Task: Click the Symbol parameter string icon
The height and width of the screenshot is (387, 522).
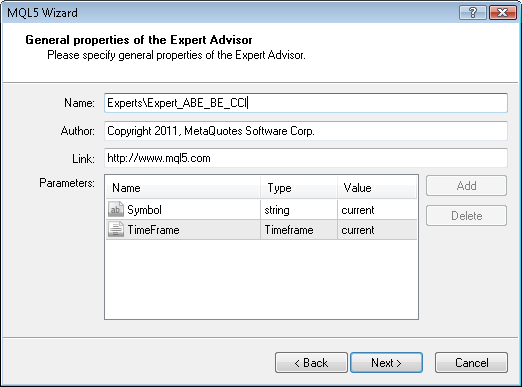Action: [116, 210]
